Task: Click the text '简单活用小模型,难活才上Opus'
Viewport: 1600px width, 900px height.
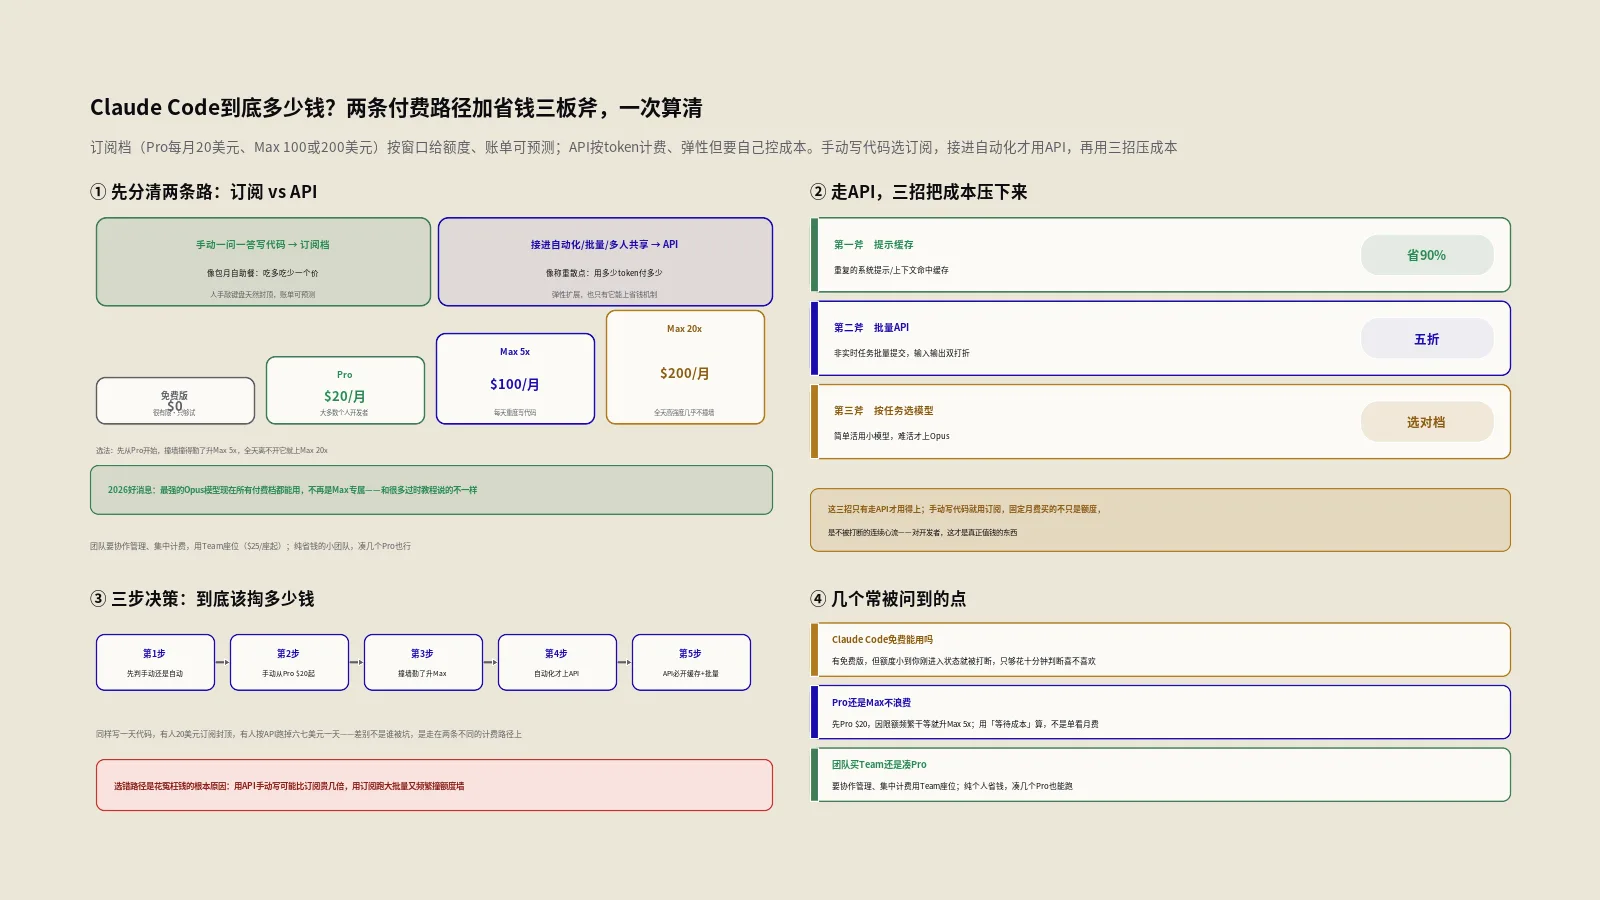Action: [x=891, y=436]
